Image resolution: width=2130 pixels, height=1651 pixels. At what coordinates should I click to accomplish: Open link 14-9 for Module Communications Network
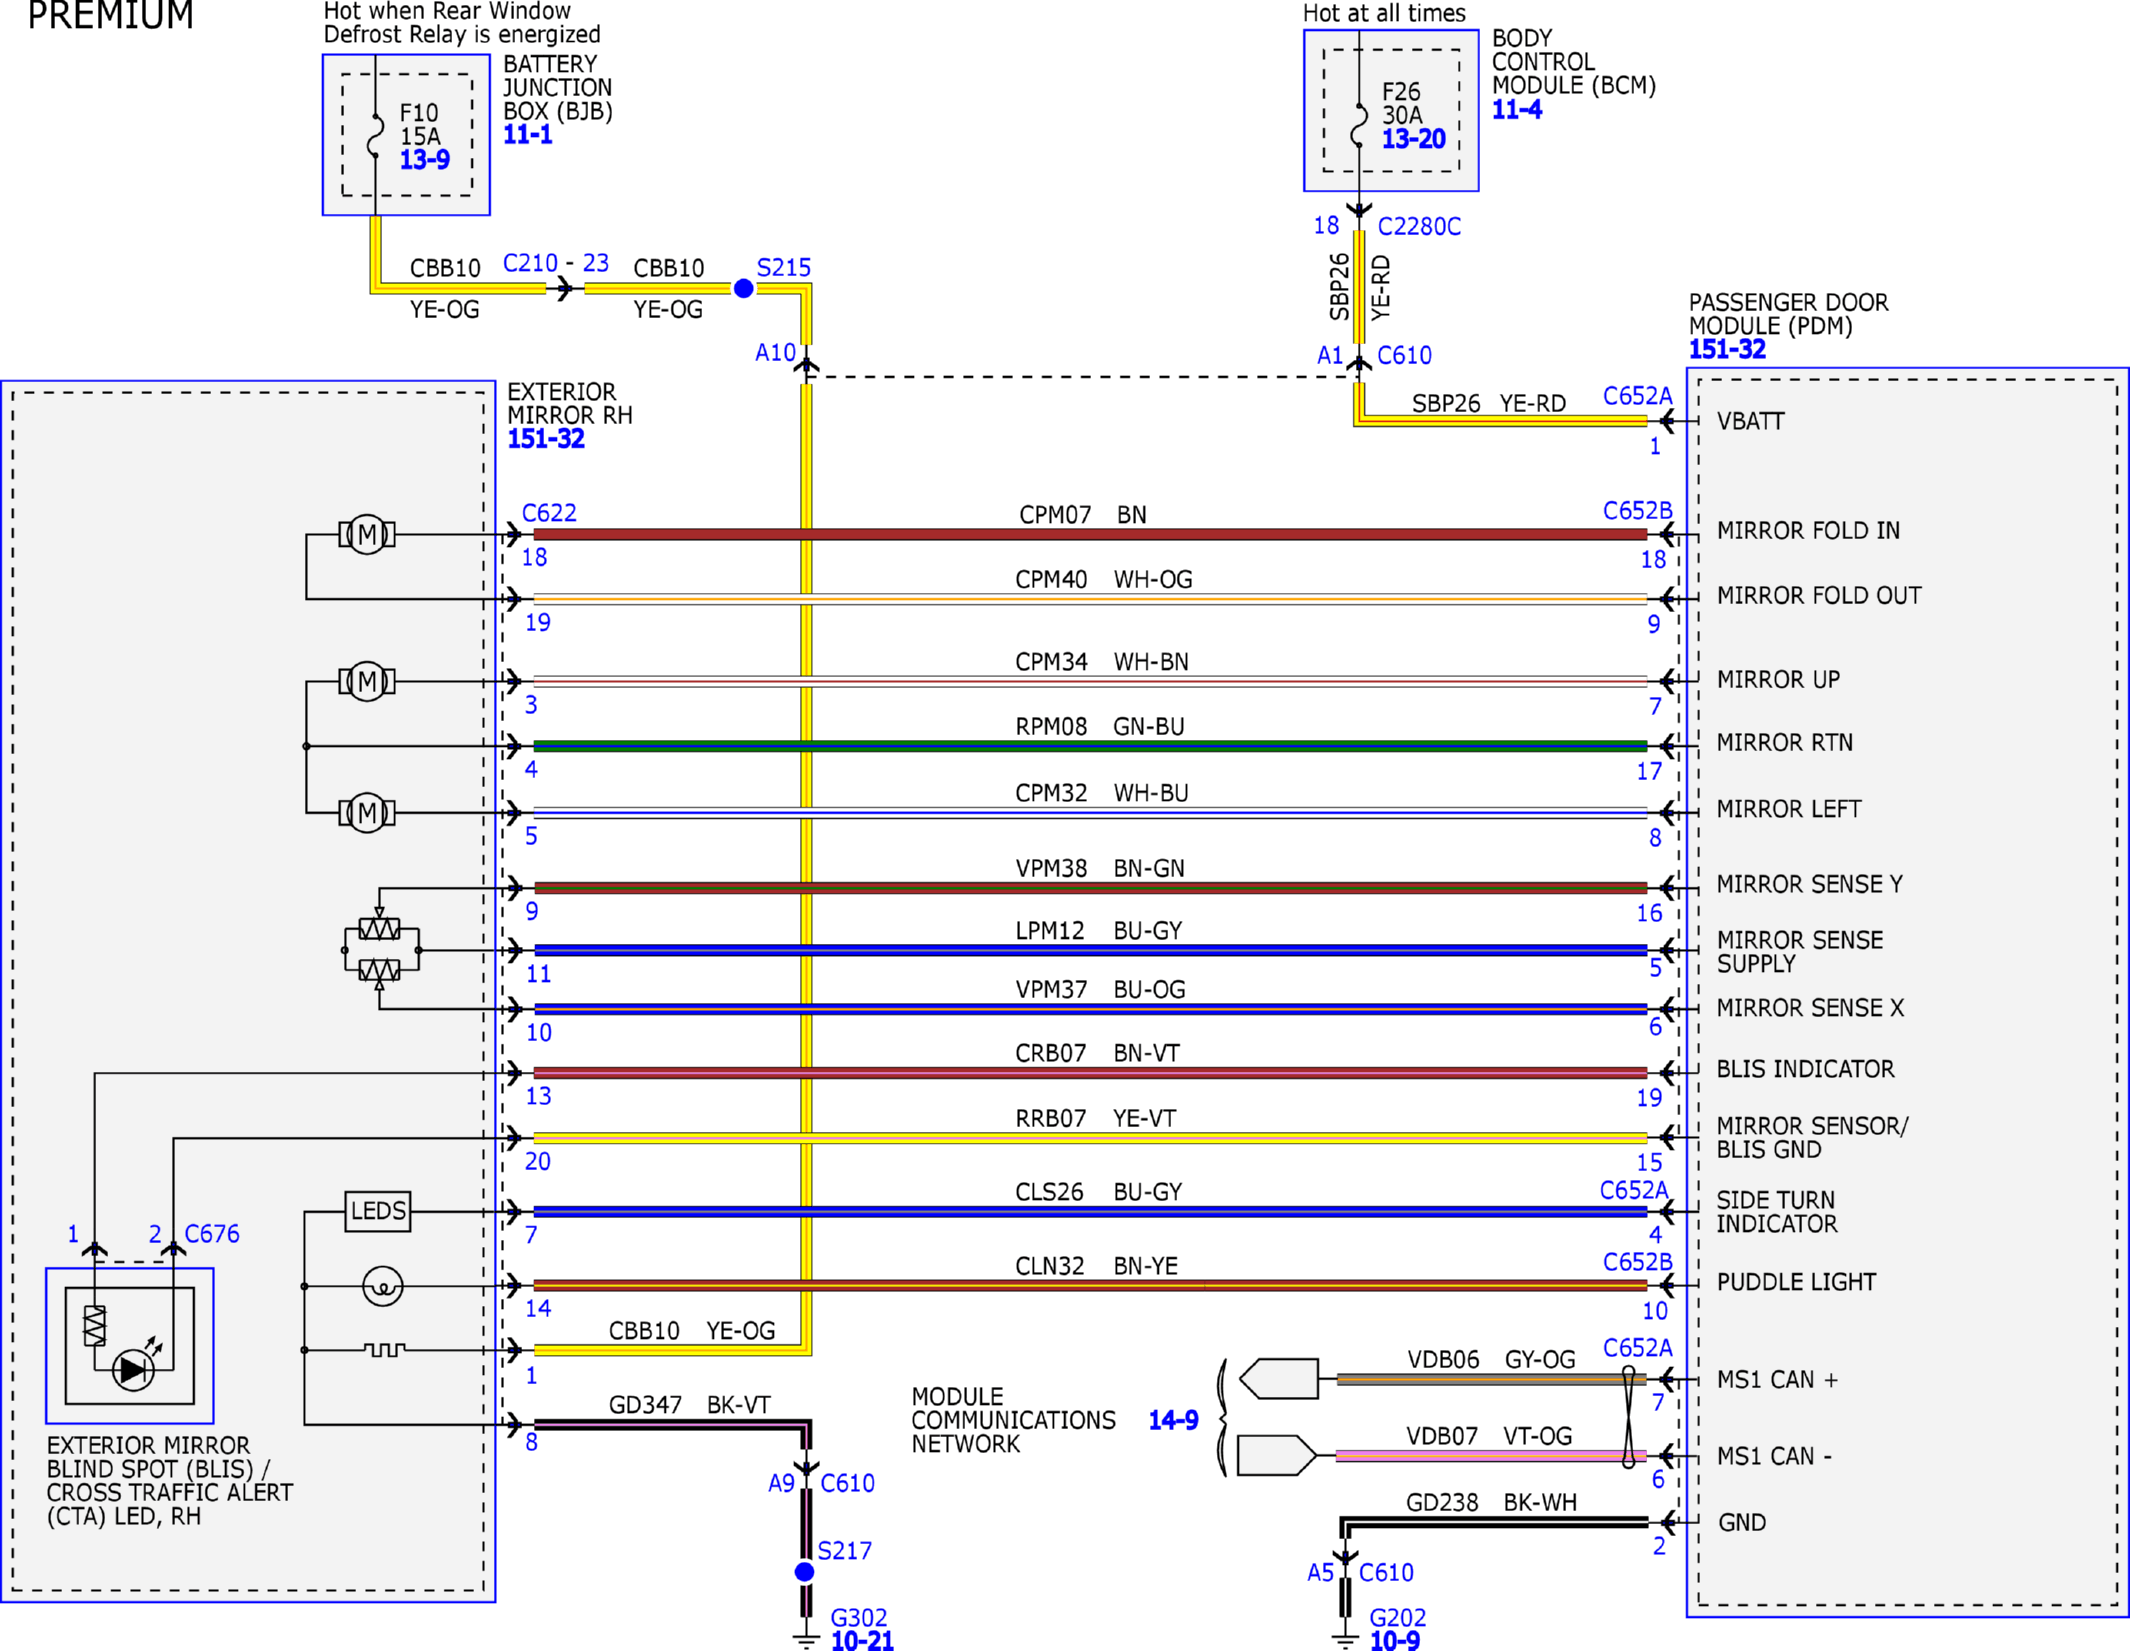tap(1173, 1420)
